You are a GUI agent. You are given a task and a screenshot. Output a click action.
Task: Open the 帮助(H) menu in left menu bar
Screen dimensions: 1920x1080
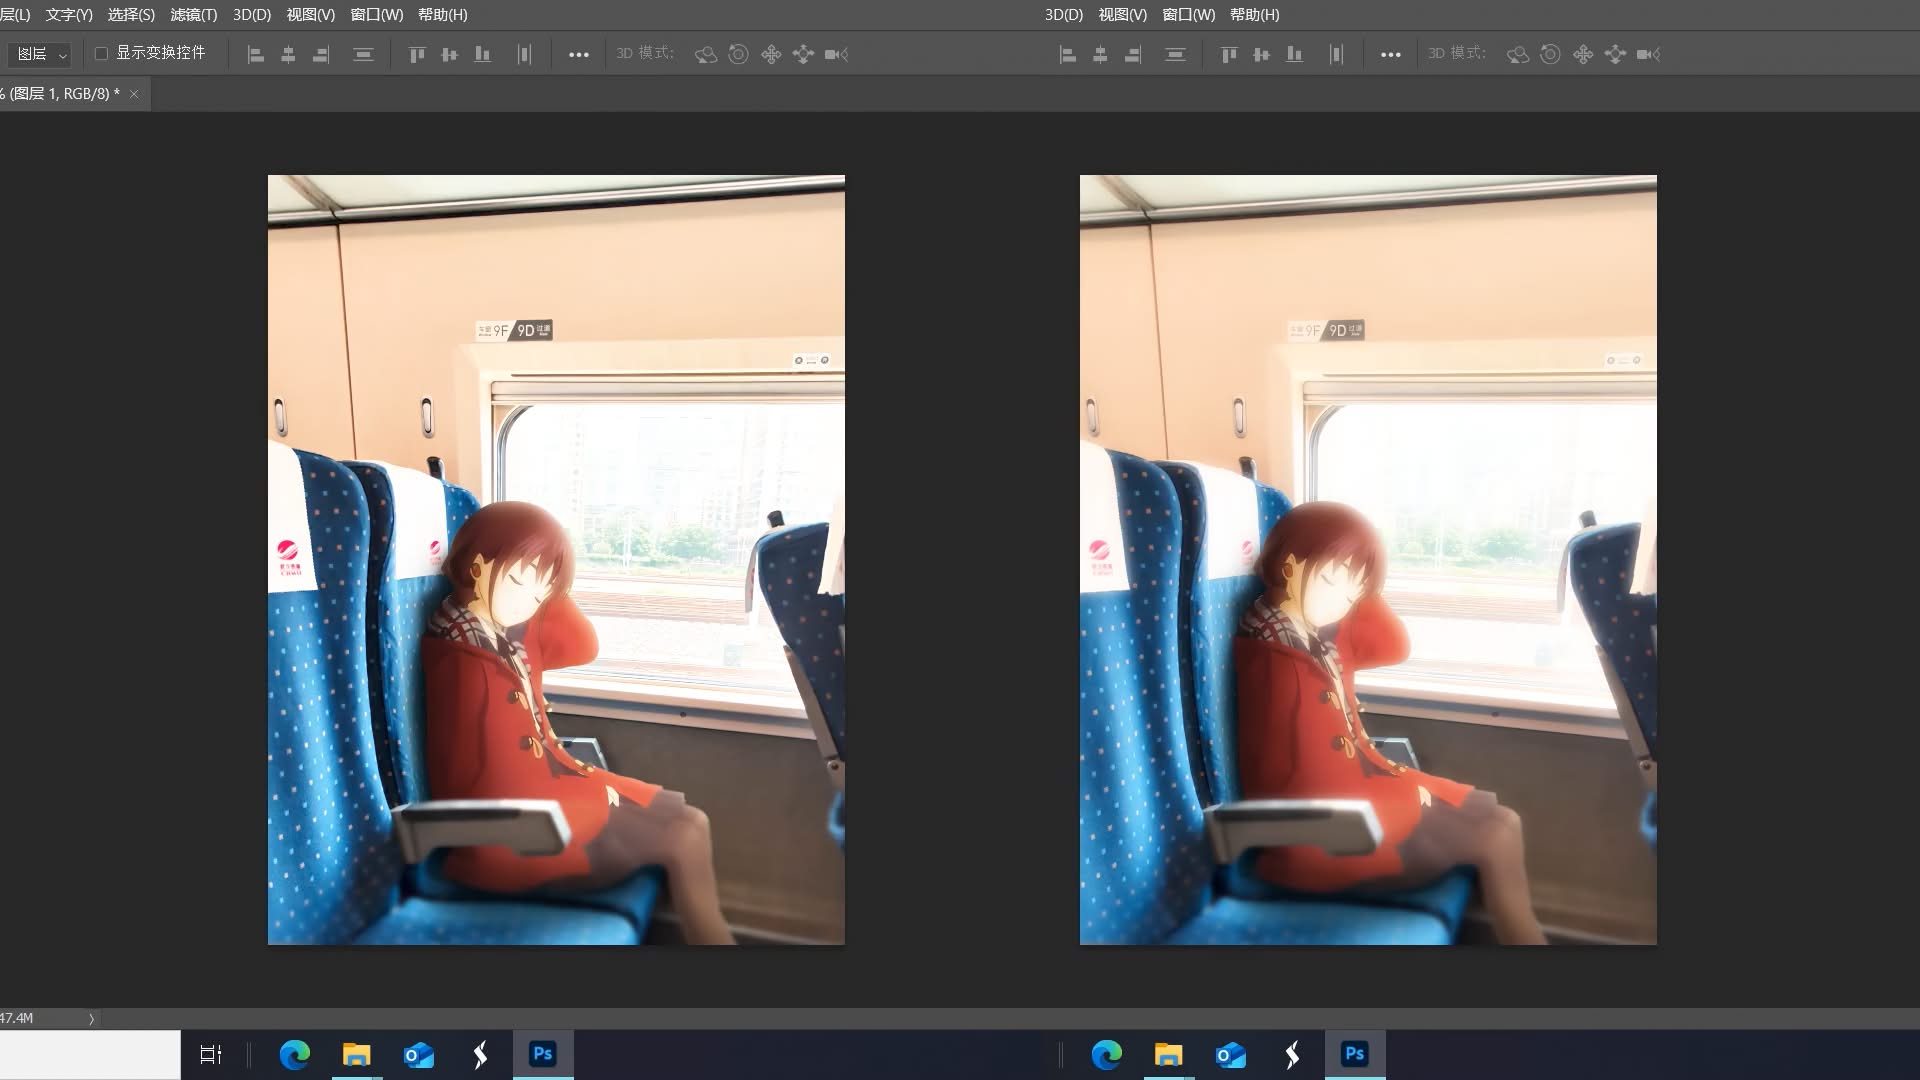[x=443, y=15]
